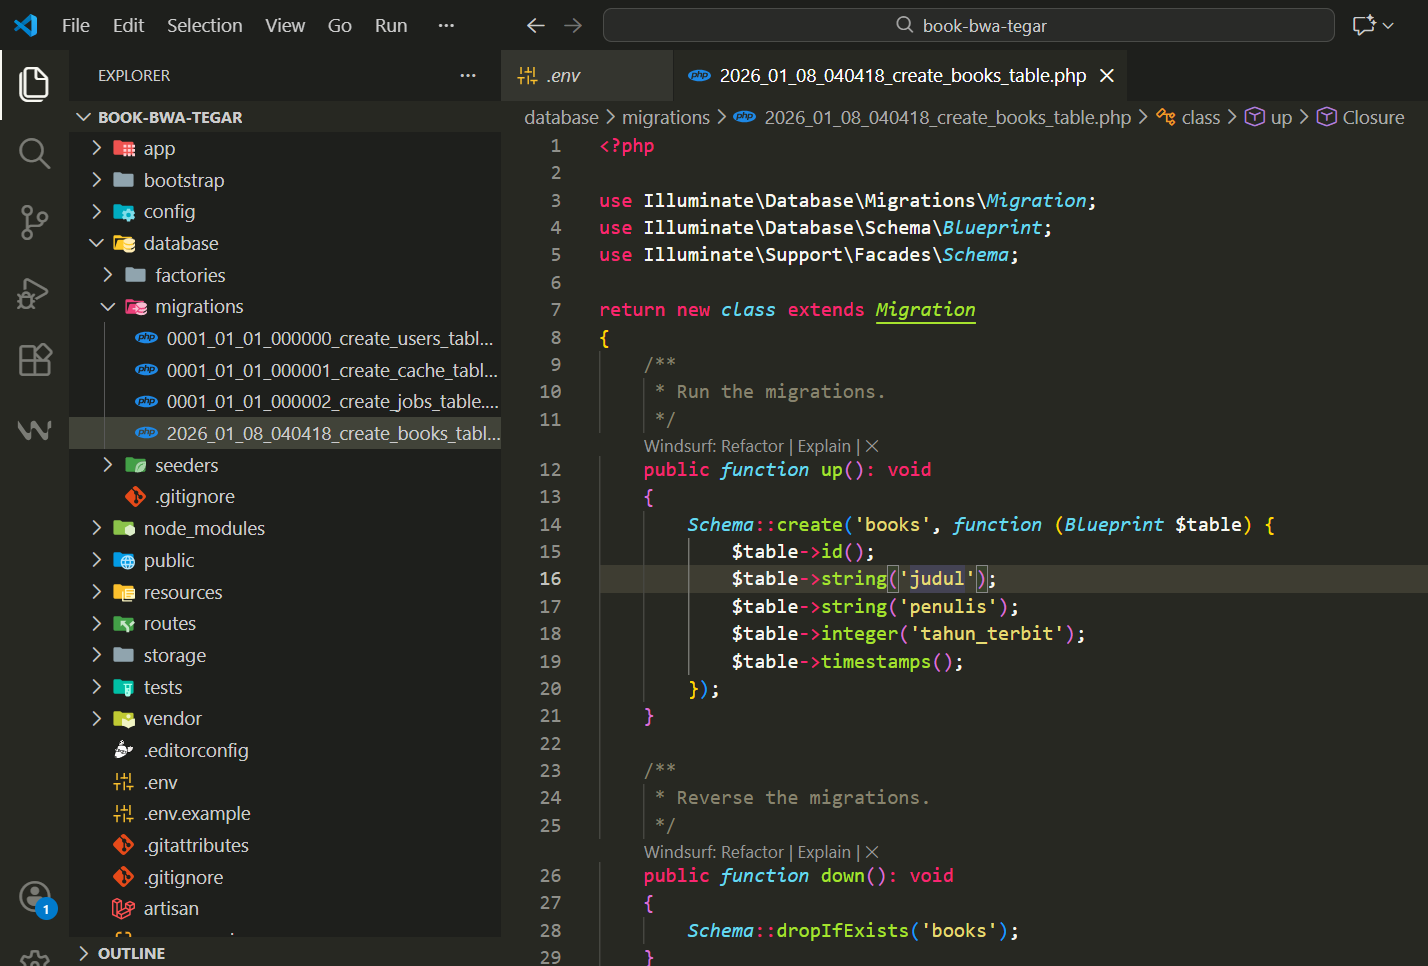The image size is (1428, 966).
Task: Click the book-bwa-tegar command center search box
Action: [x=968, y=26]
